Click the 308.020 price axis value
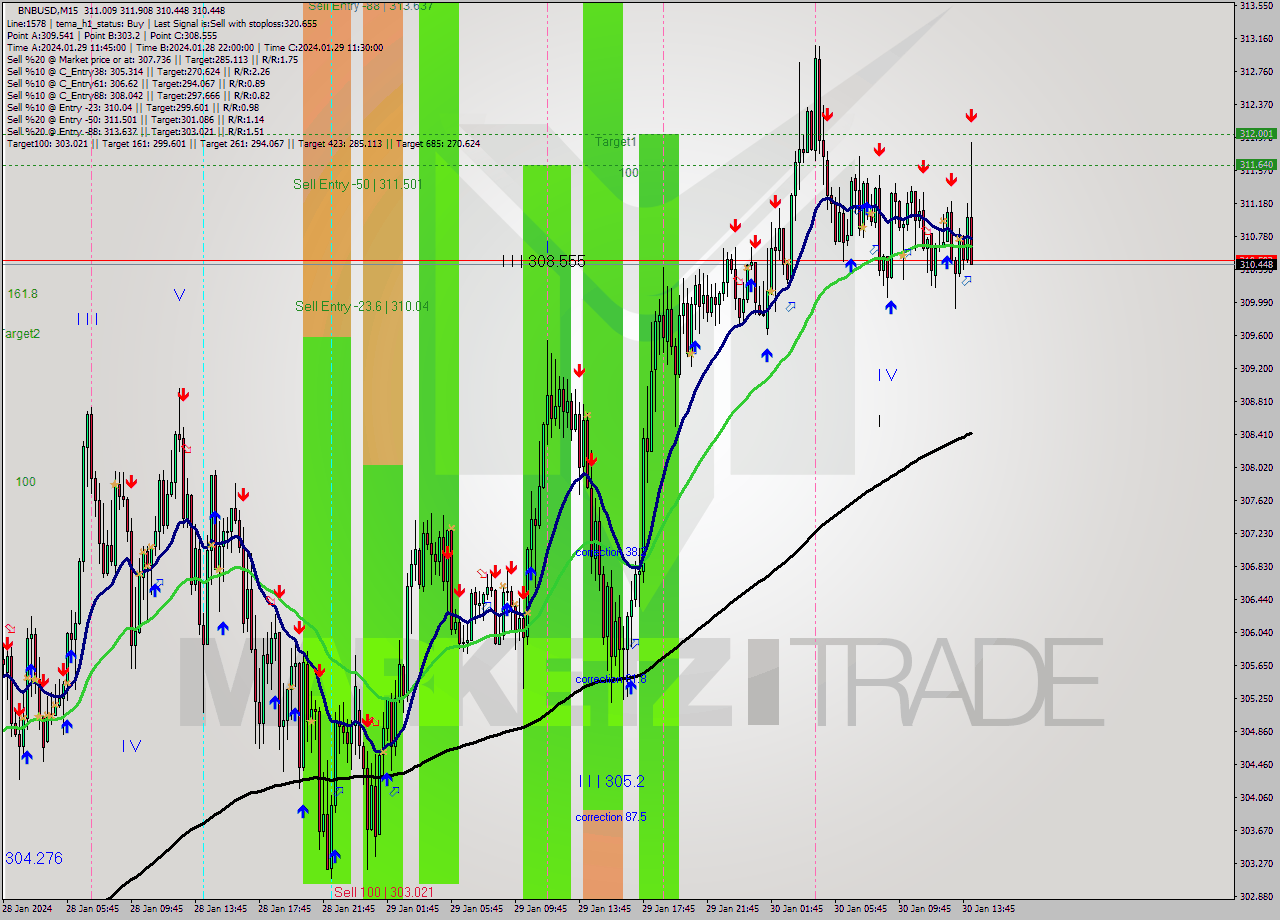Viewport: 1280px width, 920px height. pos(1256,468)
